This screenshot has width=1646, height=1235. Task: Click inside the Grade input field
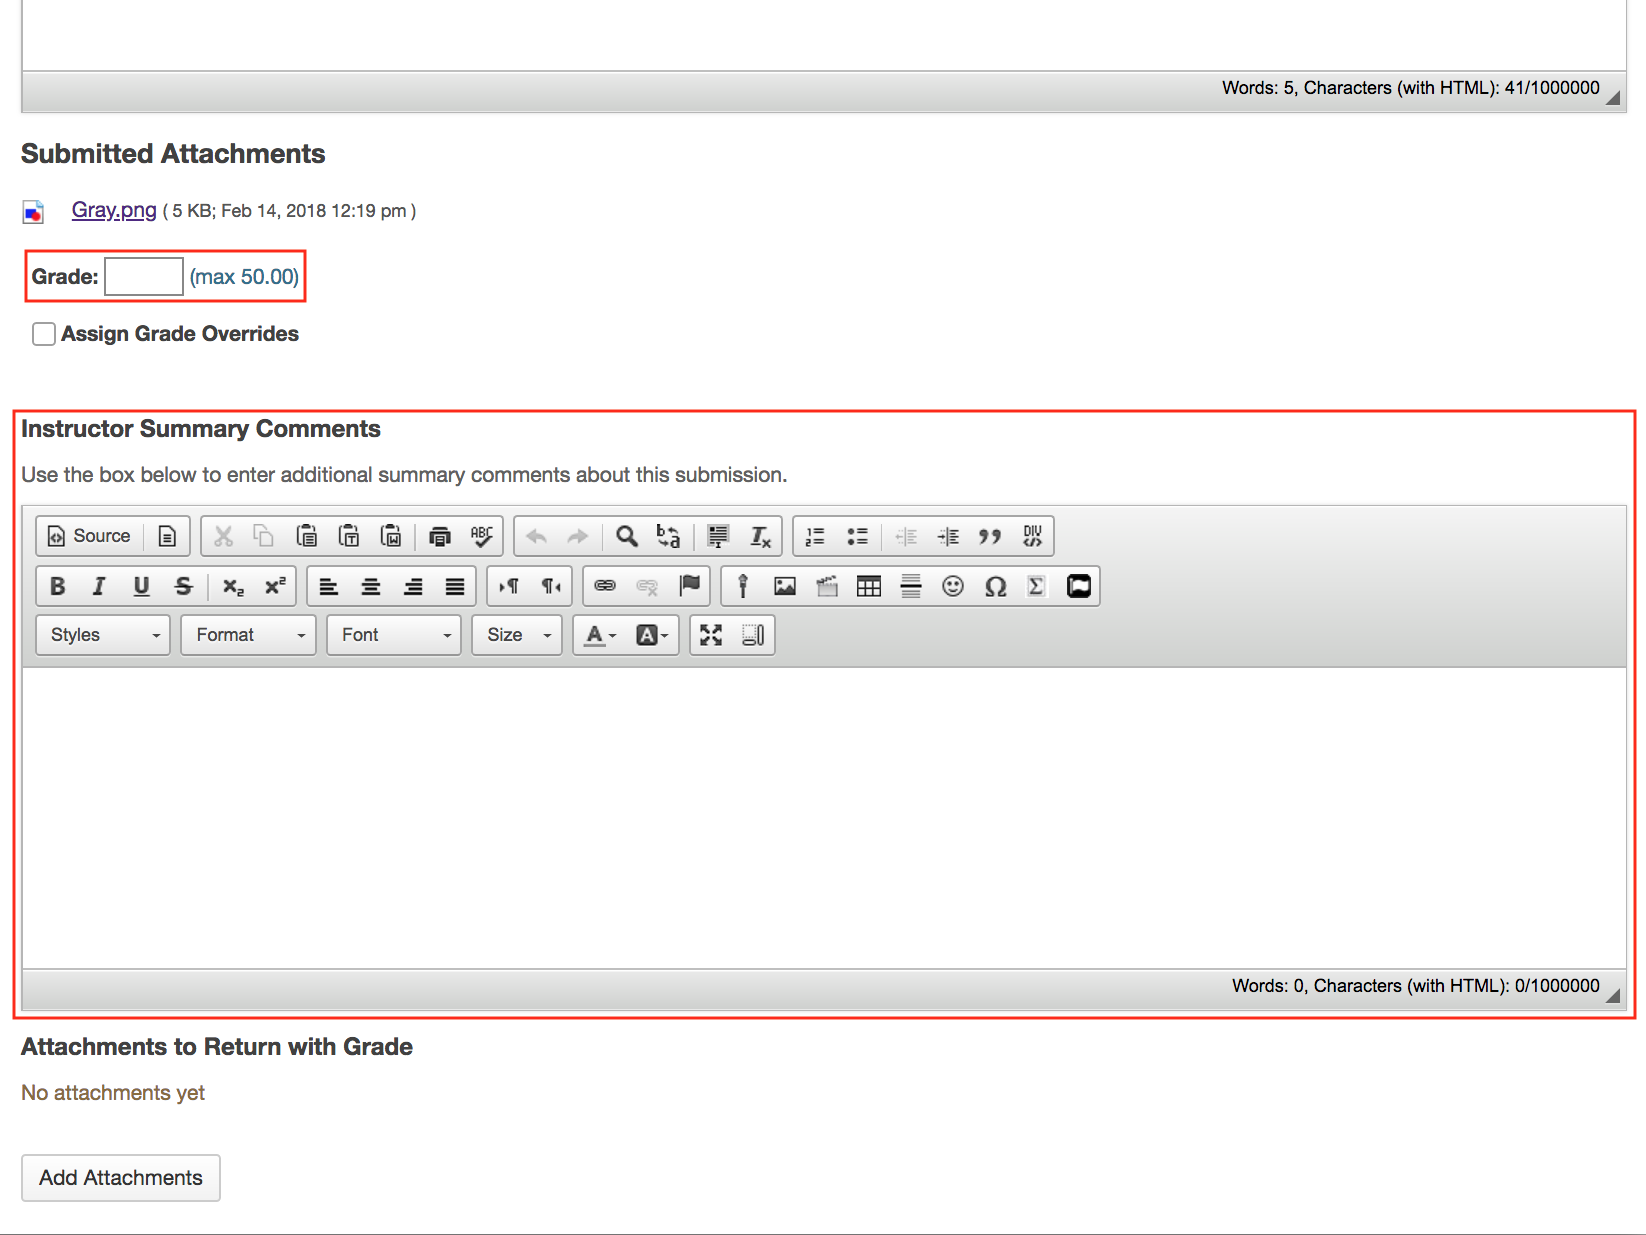(x=143, y=277)
